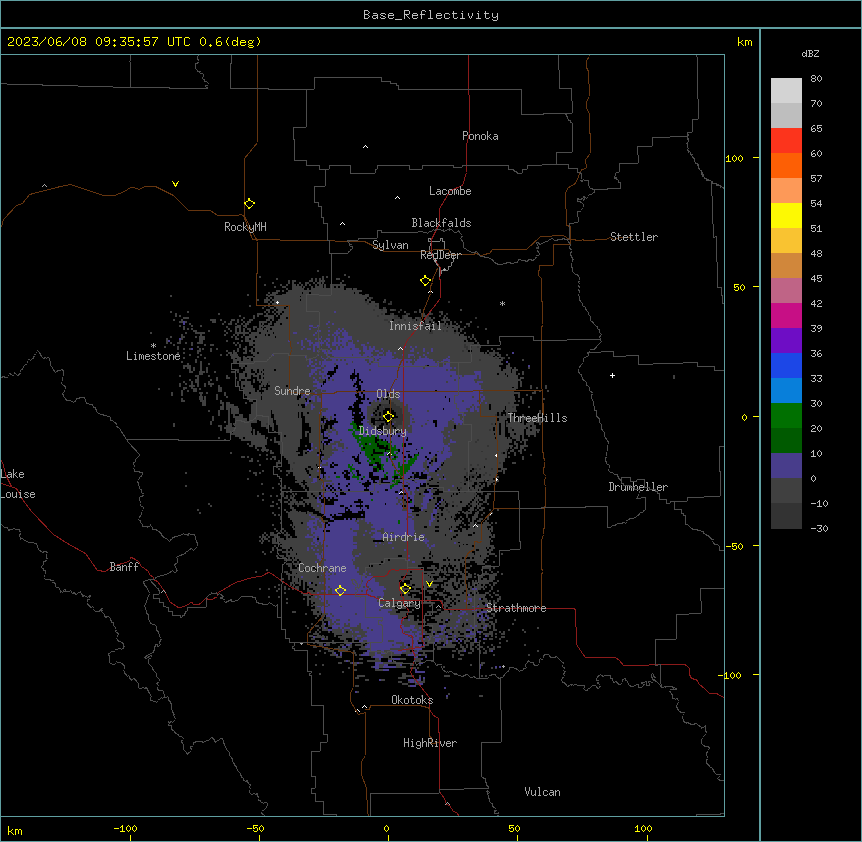Click the Banff label
The height and width of the screenshot is (842, 862).
(x=124, y=567)
